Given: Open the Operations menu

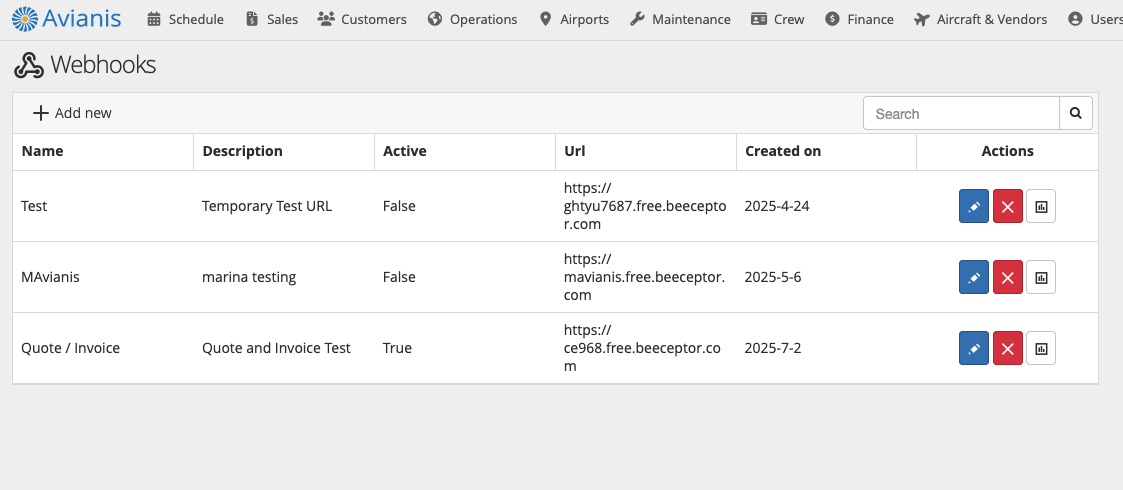Looking at the screenshot, I should pos(473,19).
